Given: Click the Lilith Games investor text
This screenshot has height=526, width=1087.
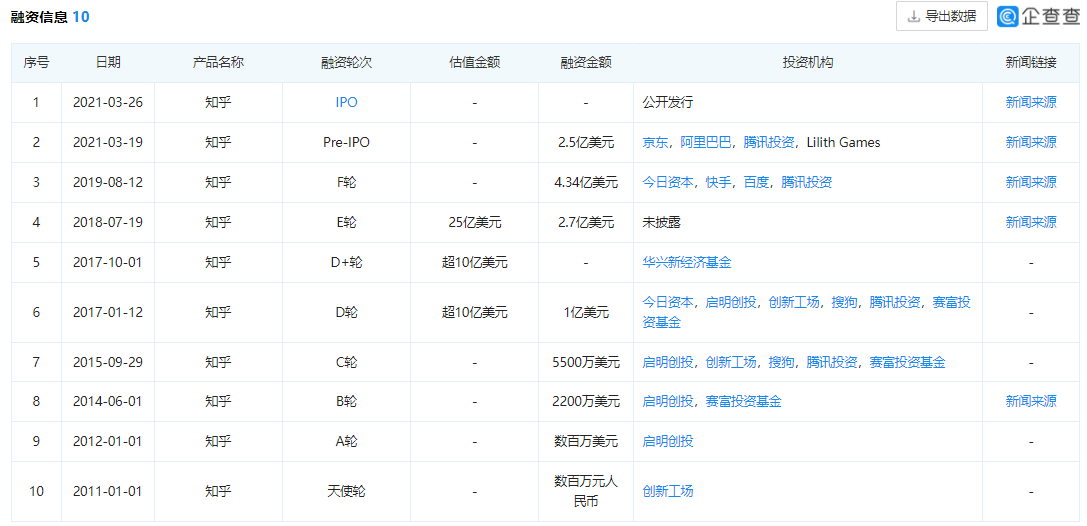Looking at the screenshot, I should tap(843, 143).
